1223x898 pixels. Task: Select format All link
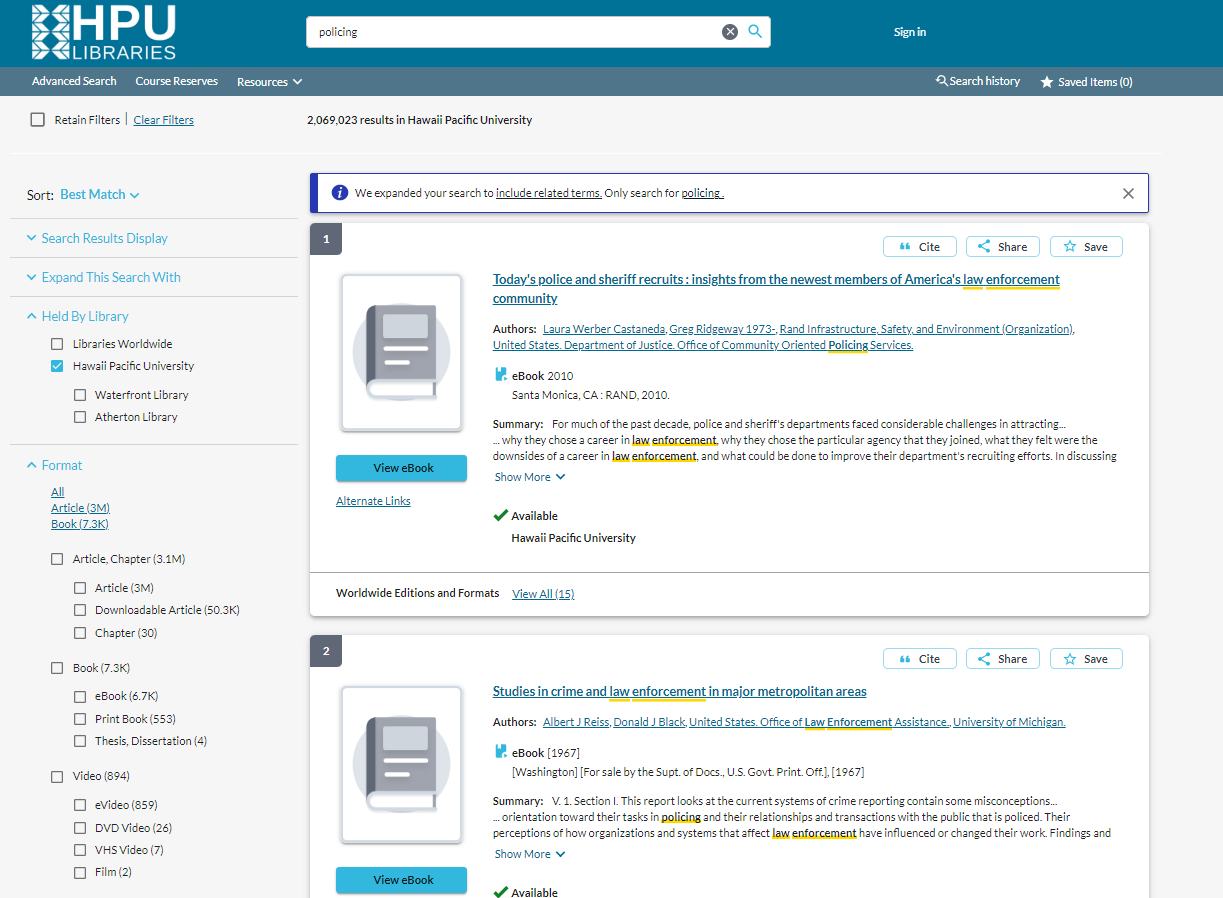pos(57,492)
